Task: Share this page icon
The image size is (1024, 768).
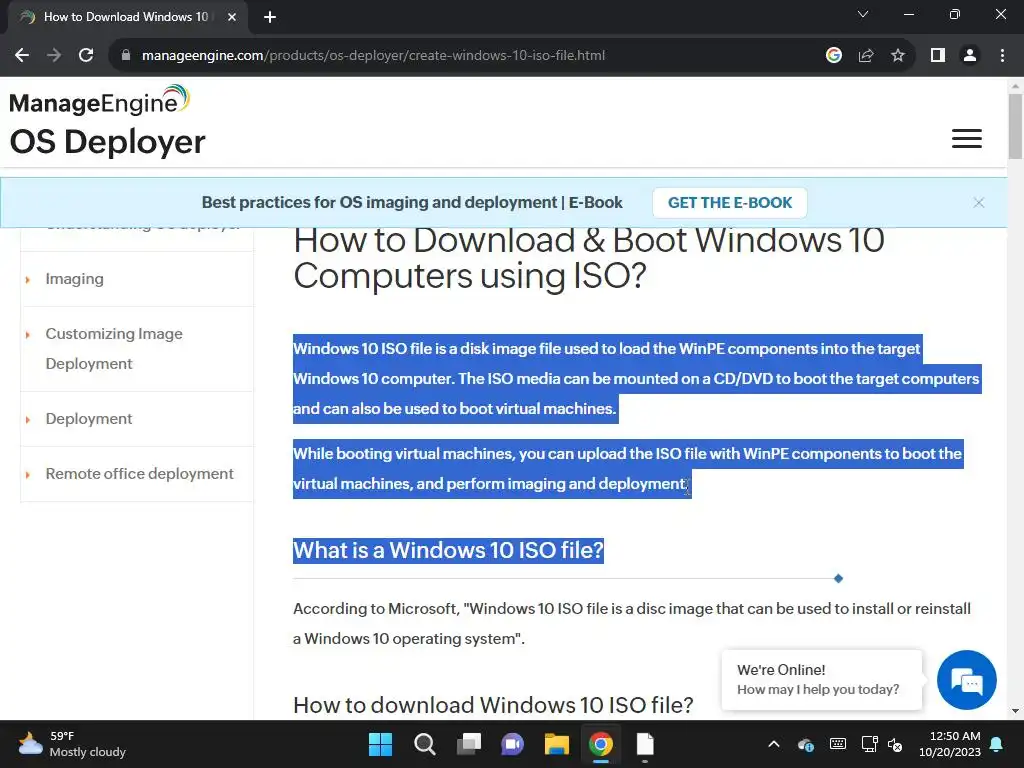Action: [866, 56]
